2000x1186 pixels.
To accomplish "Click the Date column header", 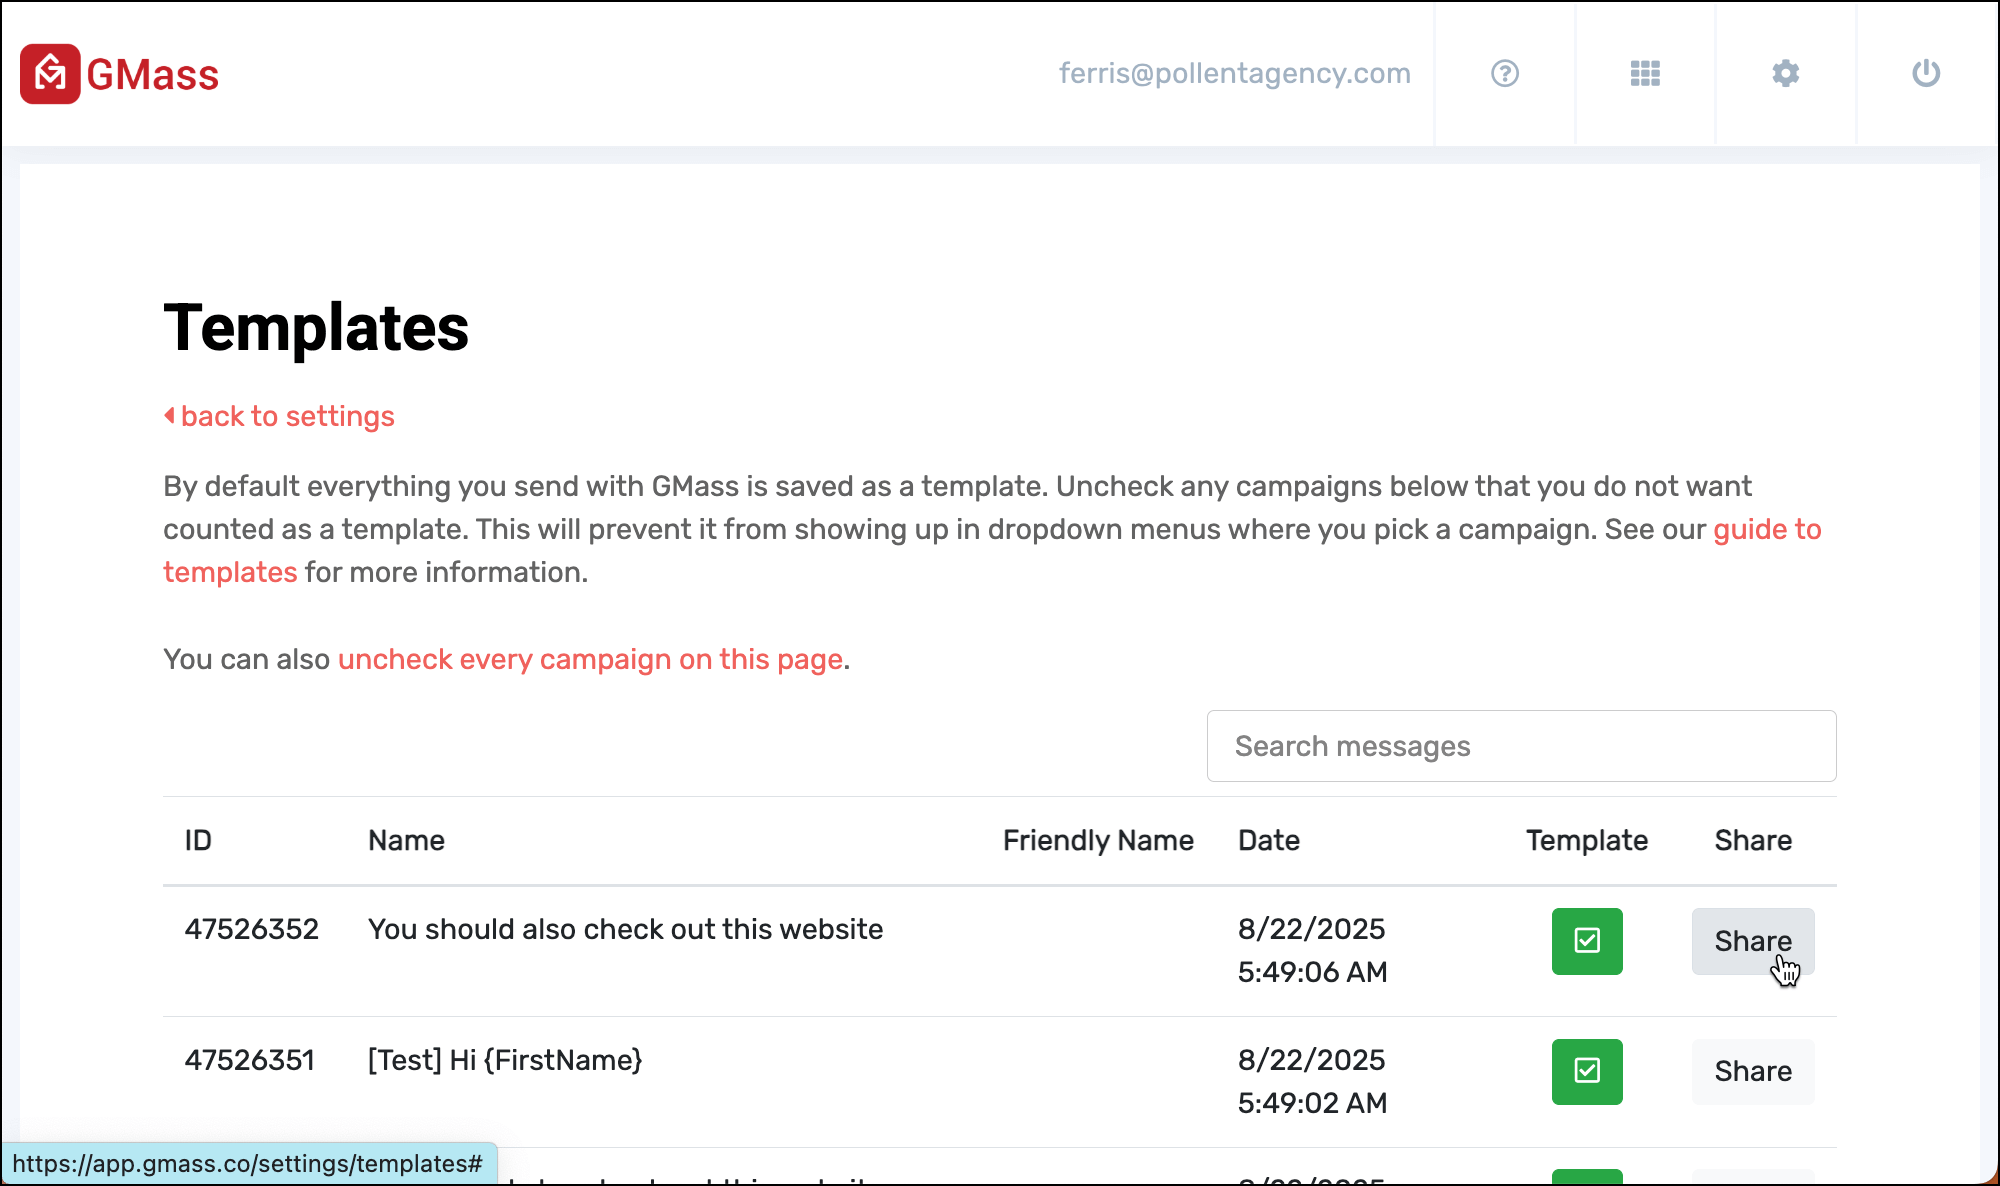I will point(1268,841).
